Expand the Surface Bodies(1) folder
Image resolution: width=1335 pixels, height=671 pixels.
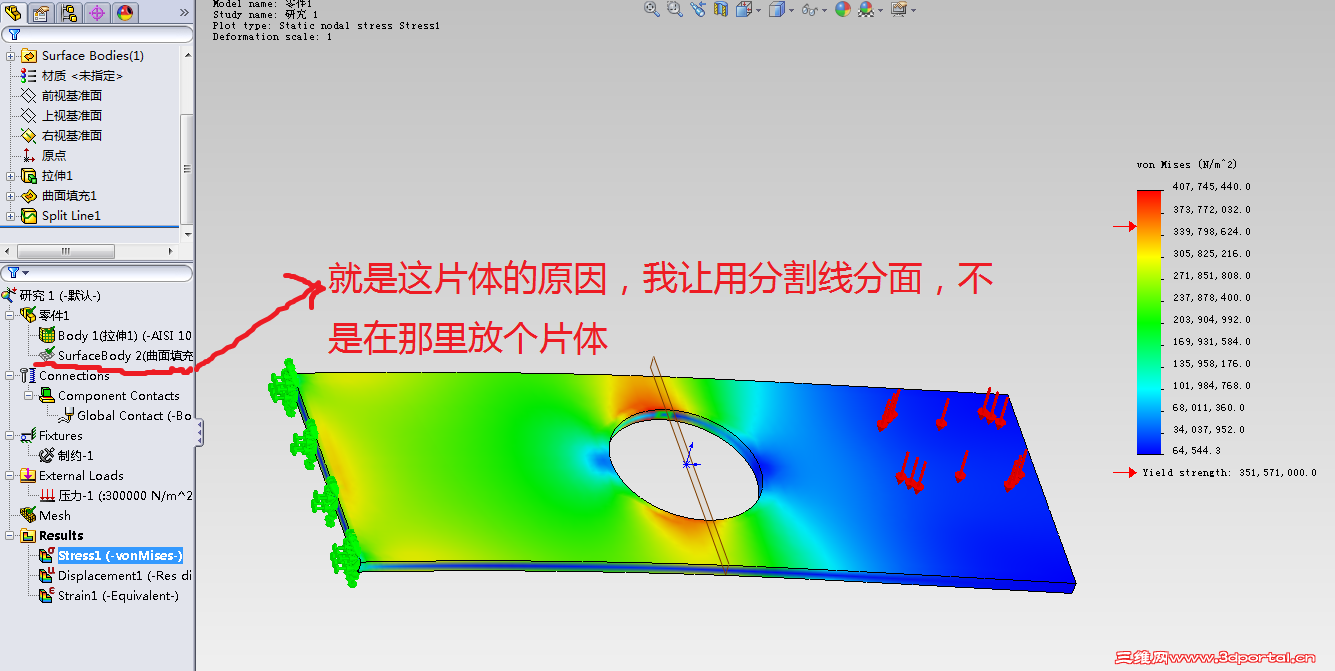pyautogui.click(x=11, y=56)
